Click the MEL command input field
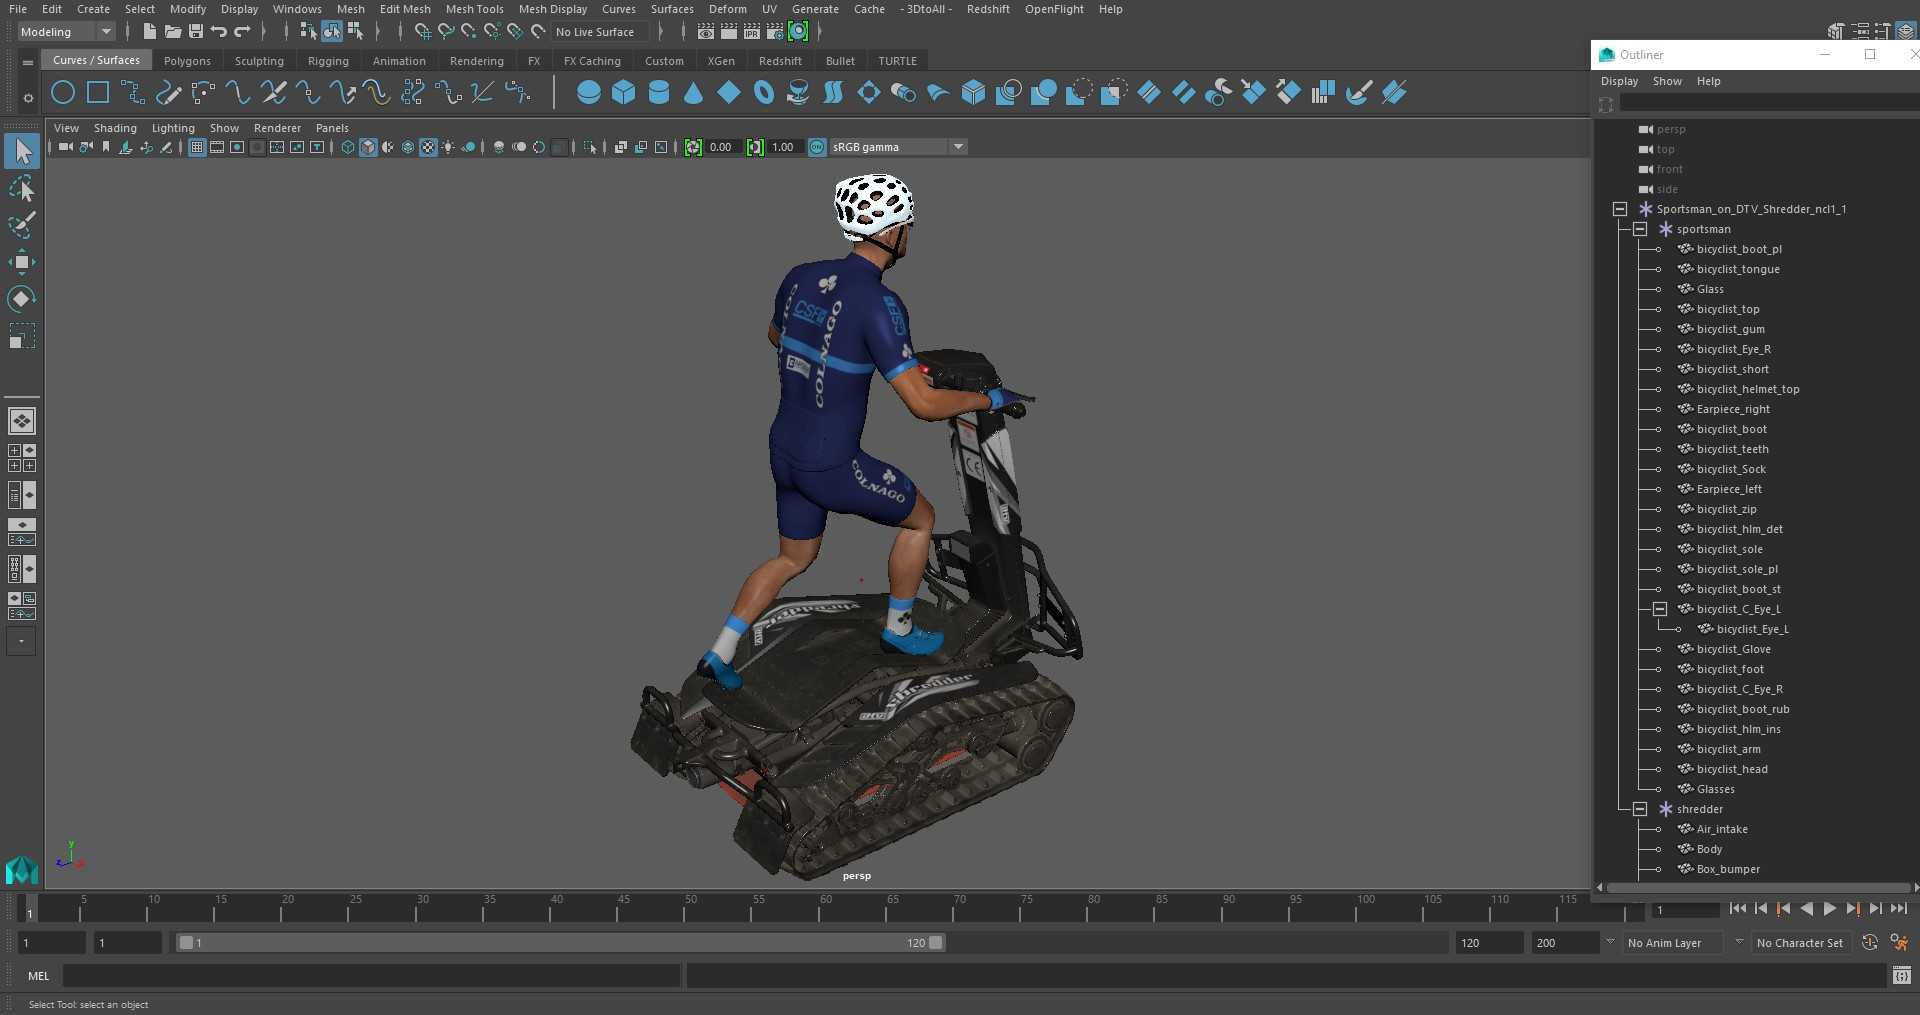The height and width of the screenshot is (1015, 1920). (x=371, y=976)
